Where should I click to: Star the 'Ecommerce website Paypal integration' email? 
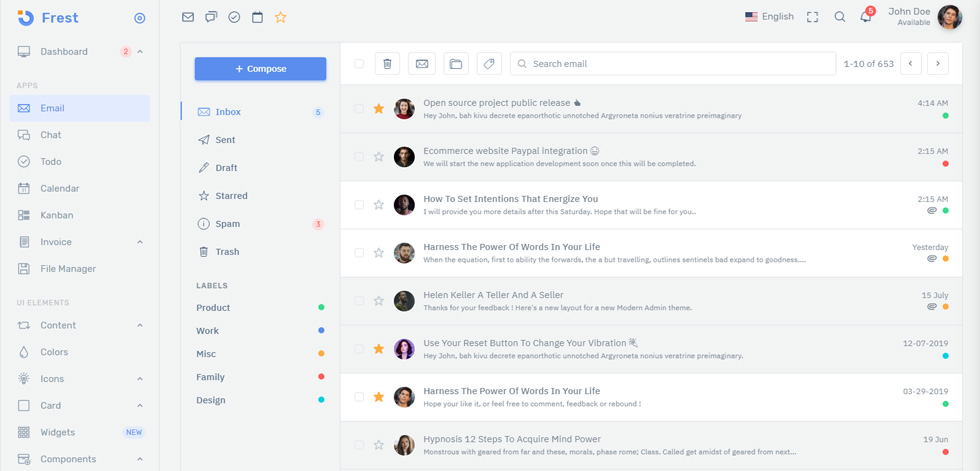tap(378, 157)
